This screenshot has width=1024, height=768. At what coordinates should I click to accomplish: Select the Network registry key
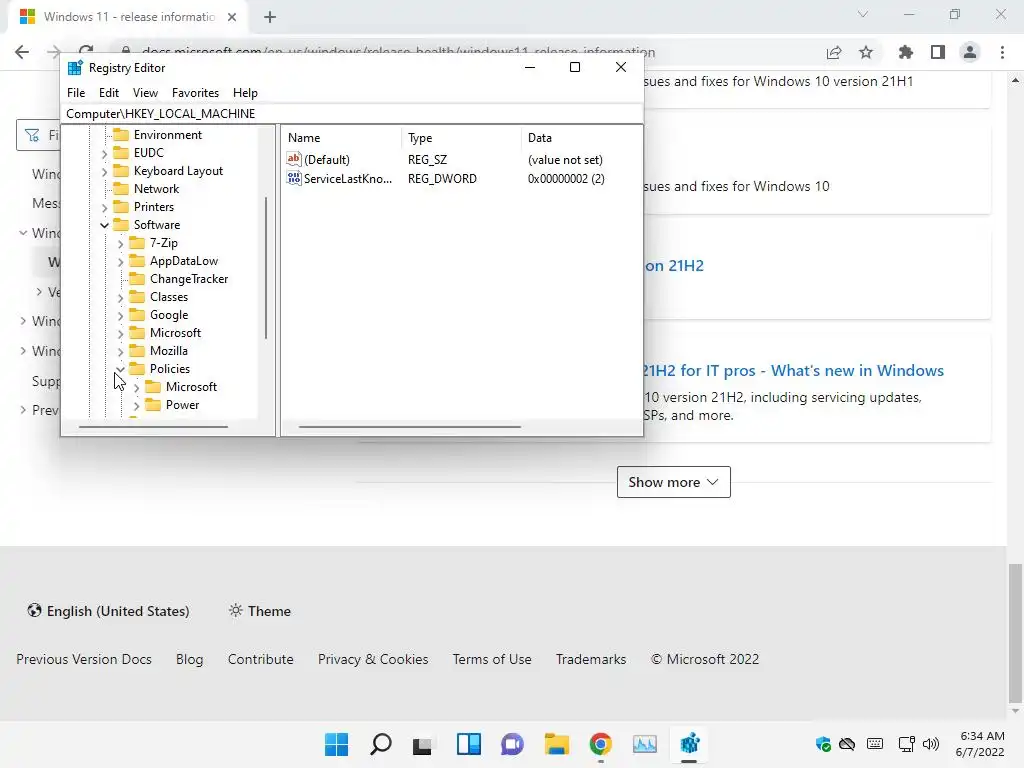[156, 189]
